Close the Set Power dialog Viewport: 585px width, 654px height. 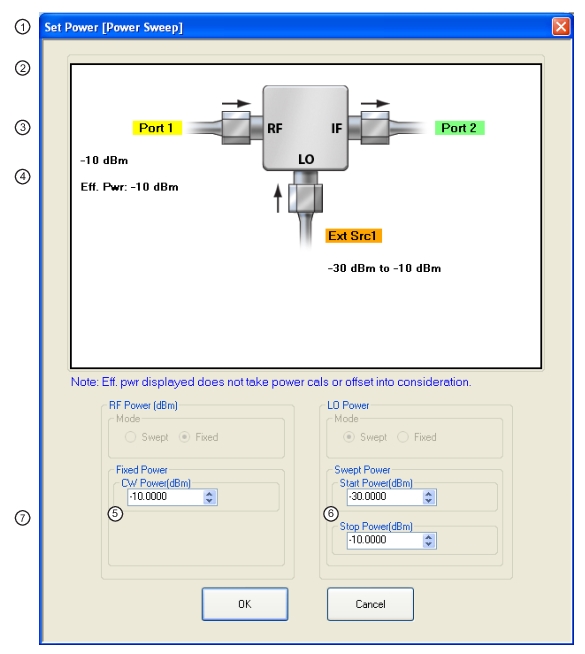tap(561, 27)
